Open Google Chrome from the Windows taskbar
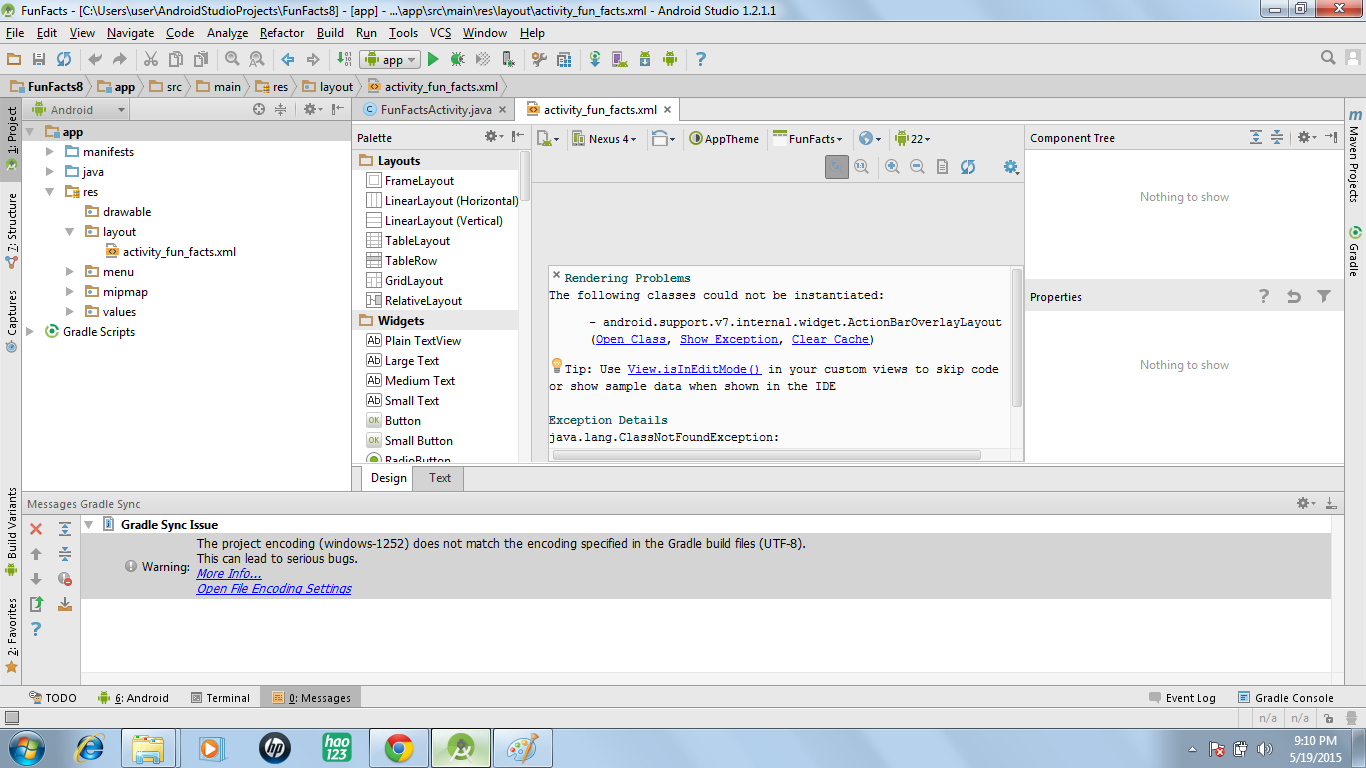 (x=399, y=748)
